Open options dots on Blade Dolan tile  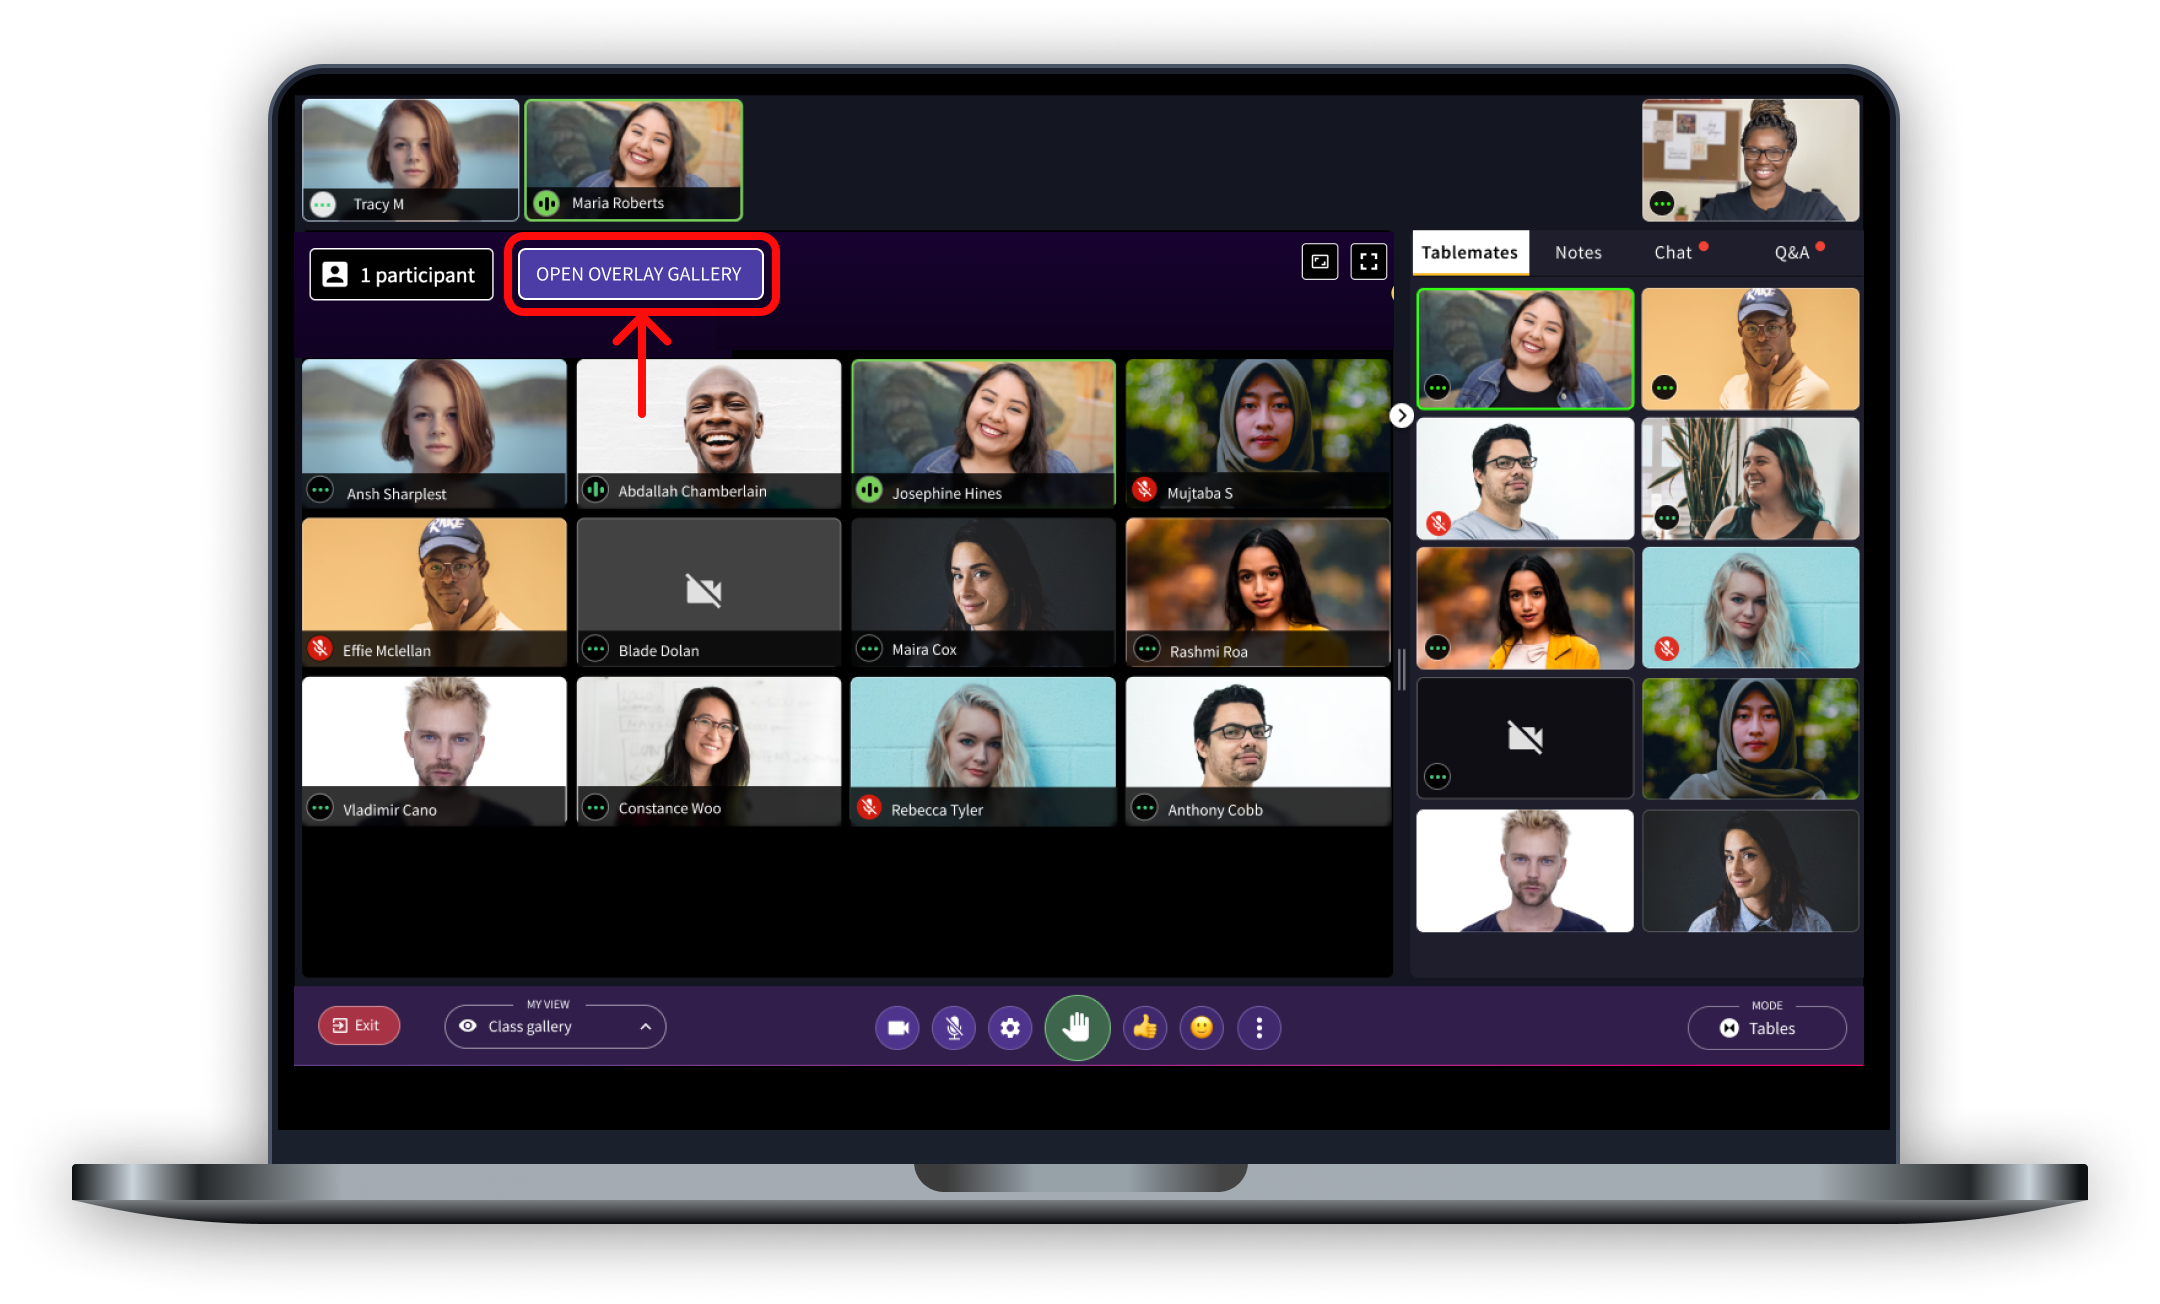tap(595, 649)
